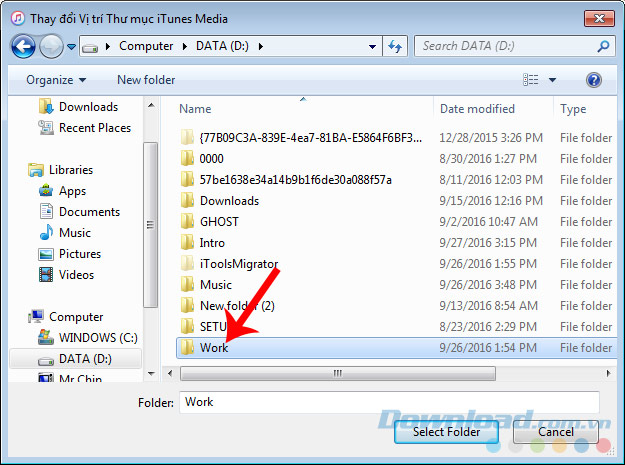Expand the arrow after DATA (D:) breadcrumb
Image resolution: width=625 pixels, height=465 pixels.
point(261,47)
